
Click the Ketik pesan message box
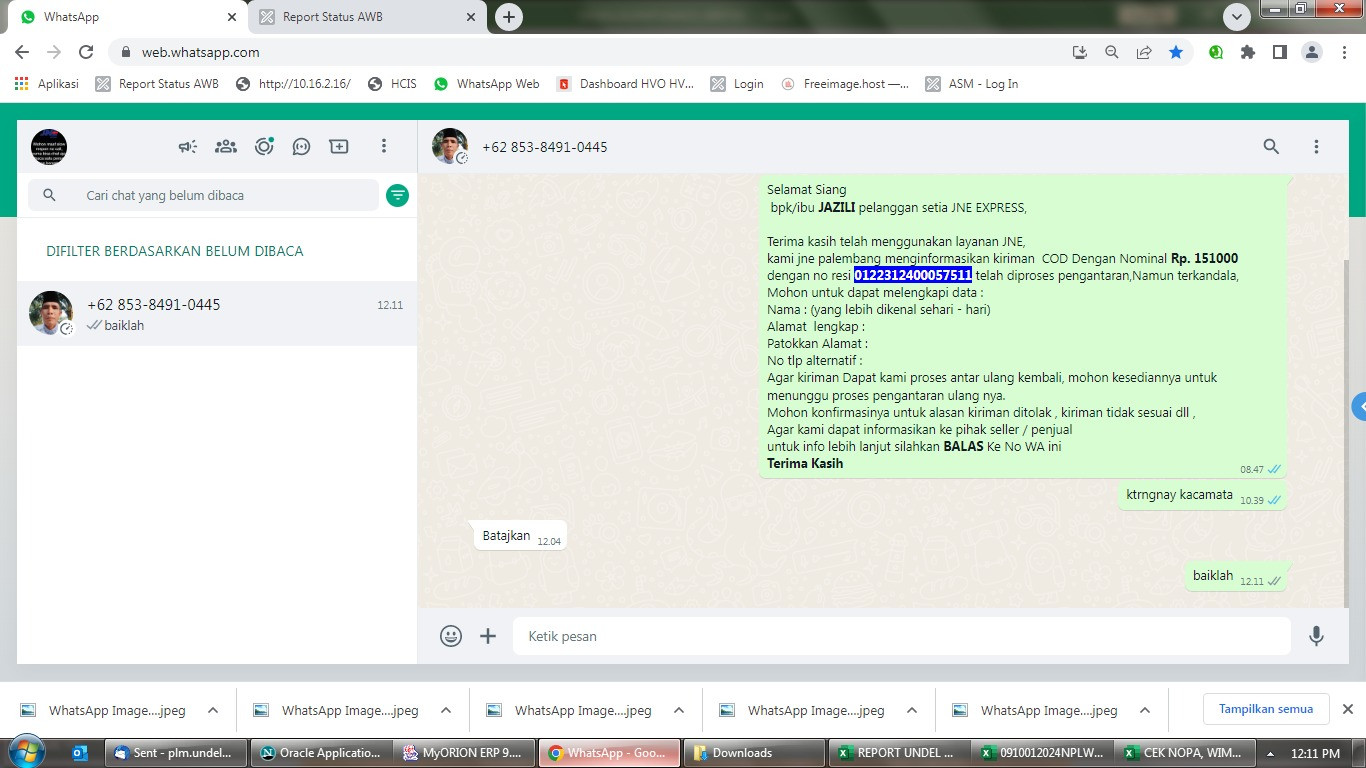[x=902, y=636]
